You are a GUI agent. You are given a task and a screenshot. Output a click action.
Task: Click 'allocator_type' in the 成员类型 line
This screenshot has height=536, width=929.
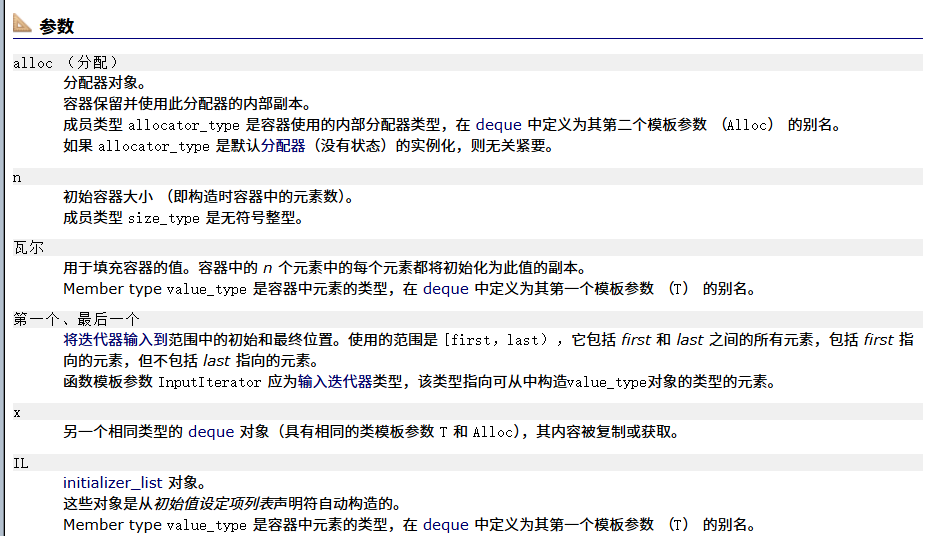click(184, 126)
